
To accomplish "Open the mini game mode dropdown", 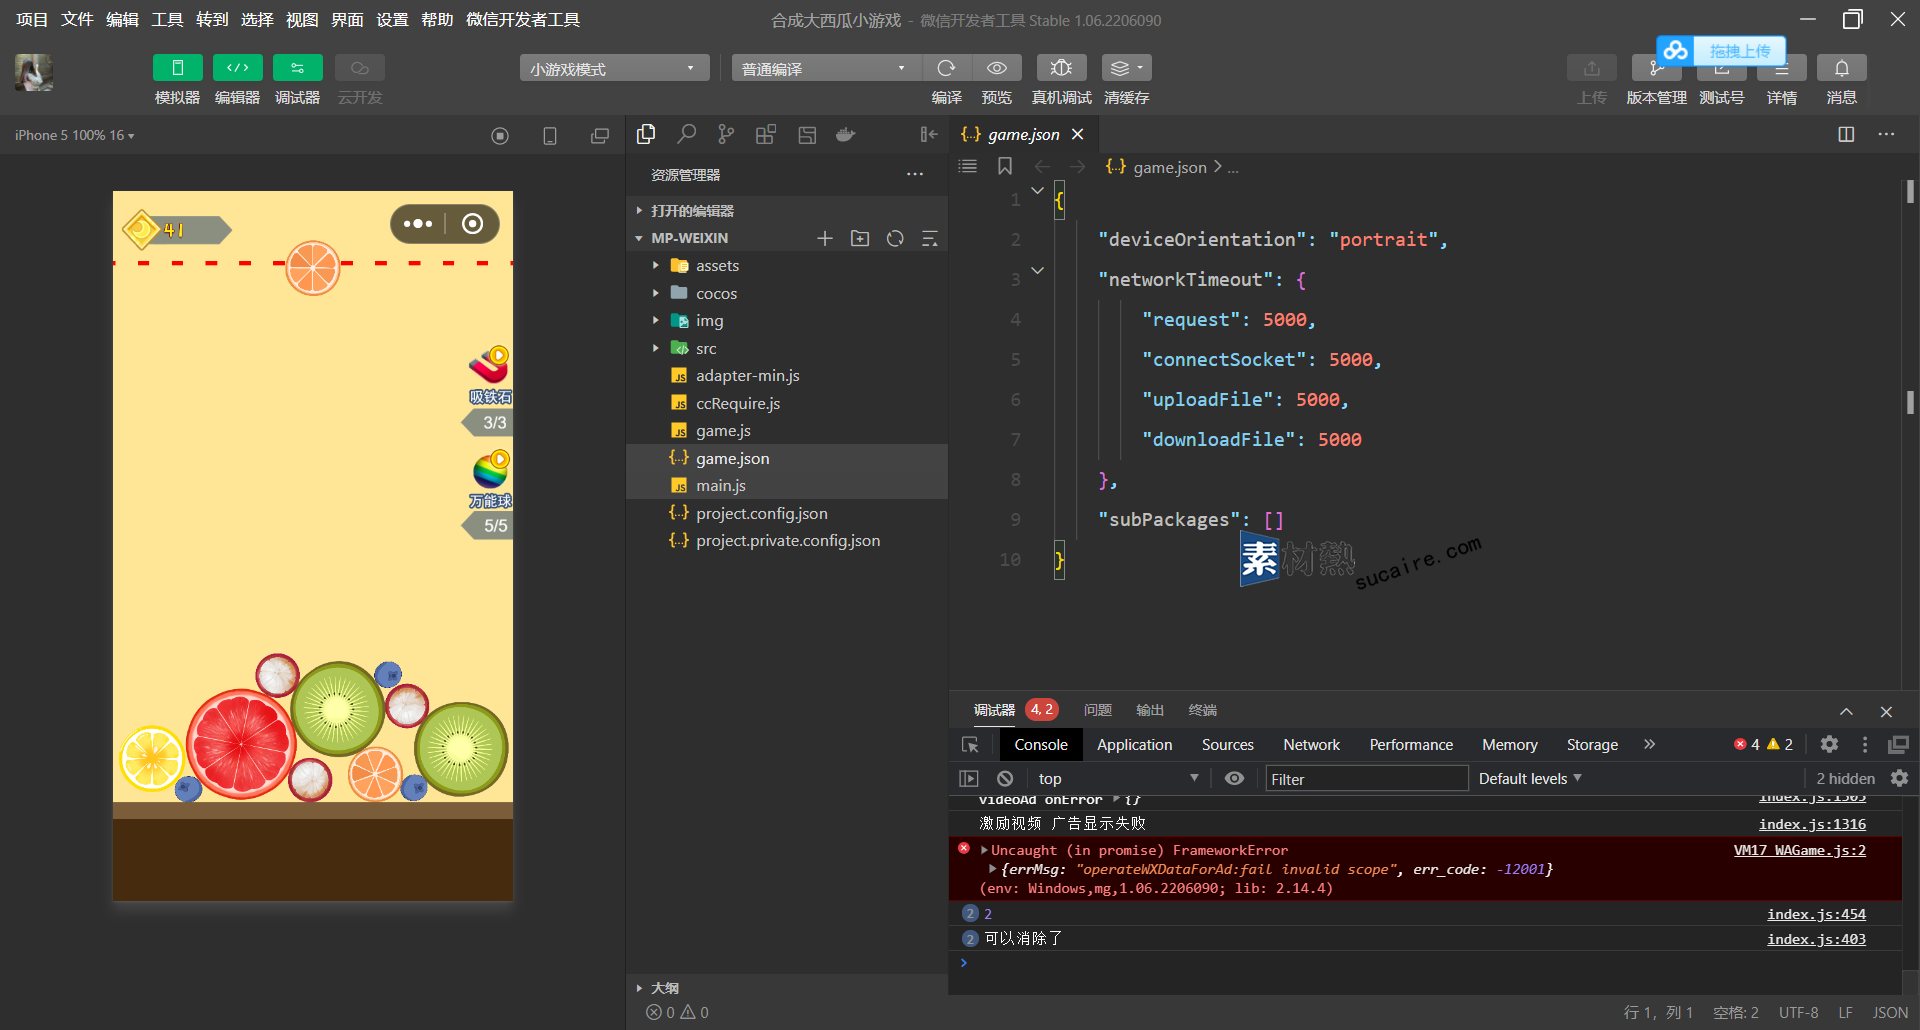I will coord(614,68).
